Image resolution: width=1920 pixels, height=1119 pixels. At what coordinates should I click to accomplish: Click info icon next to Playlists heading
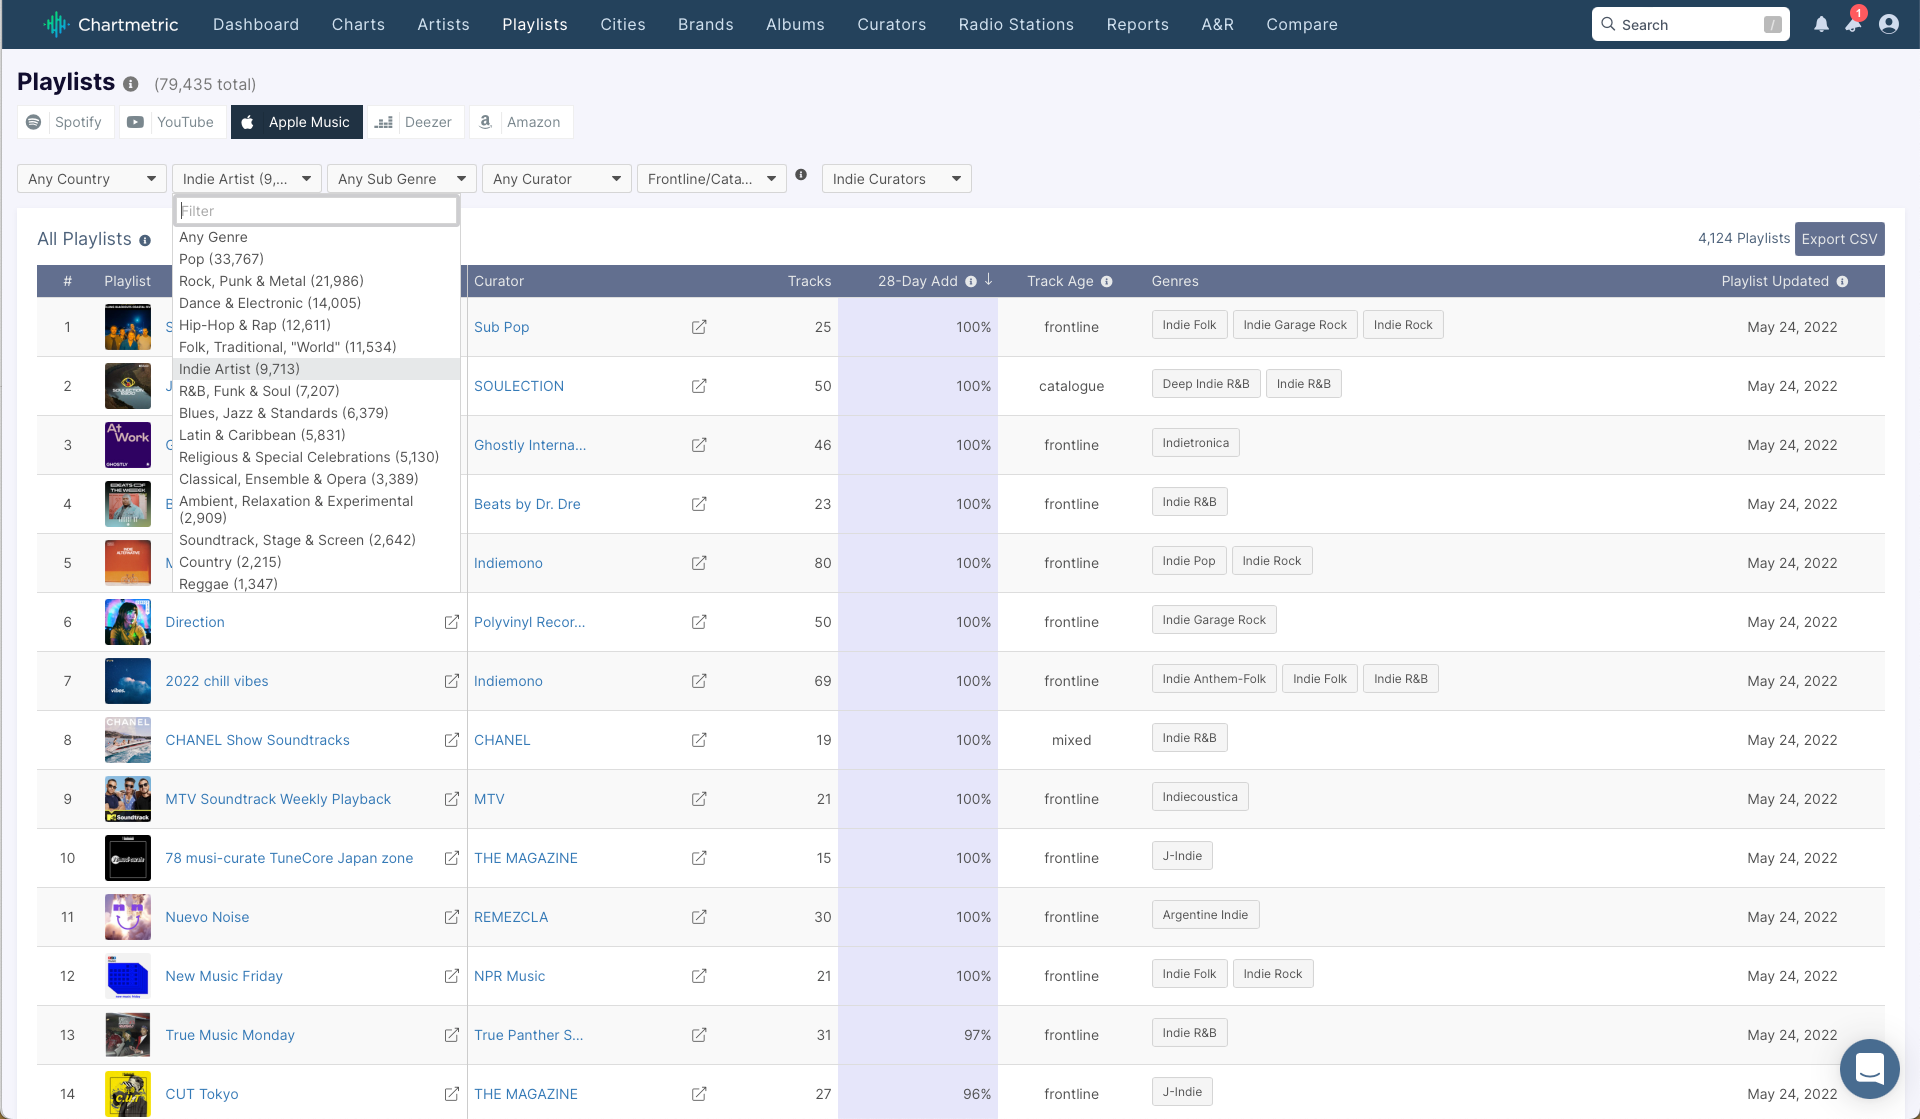coord(131,84)
